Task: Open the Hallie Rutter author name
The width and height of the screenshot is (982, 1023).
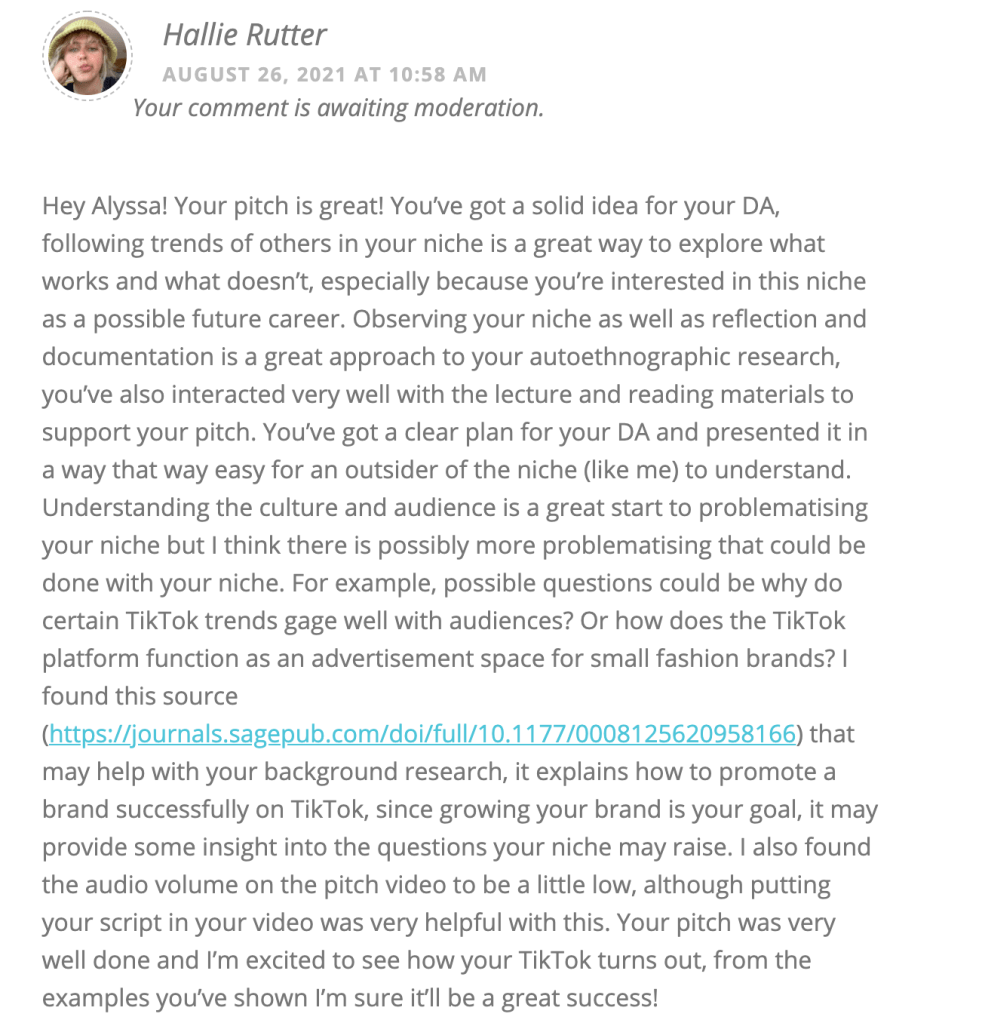Action: [244, 36]
